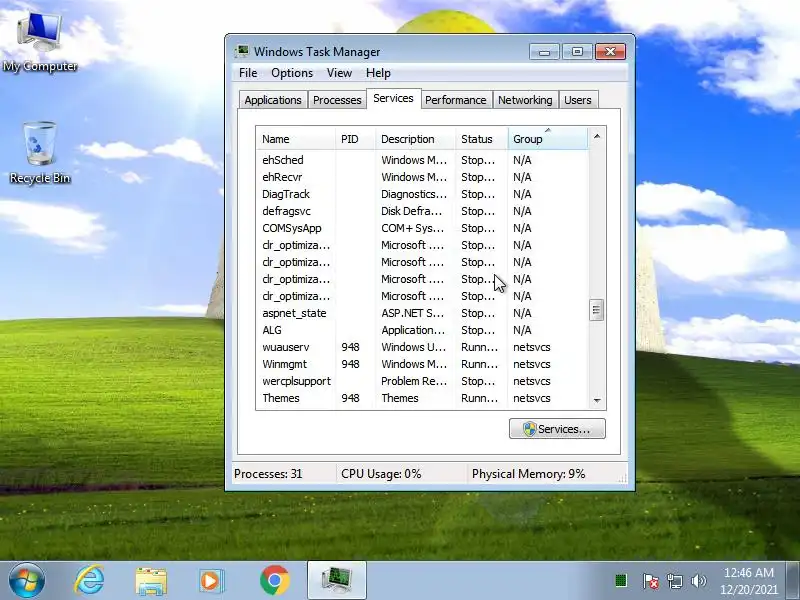Click the services list scrollbar thumb
This screenshot has width=800, height=600.
(596, 310)
